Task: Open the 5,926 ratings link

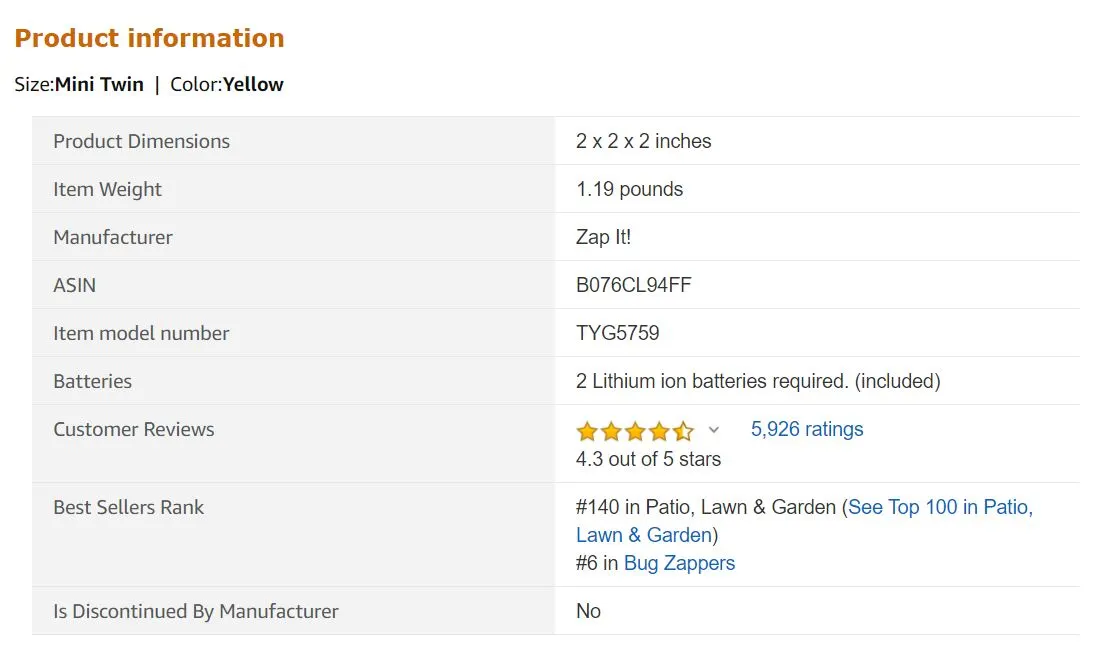Action: tap(806, 429)
